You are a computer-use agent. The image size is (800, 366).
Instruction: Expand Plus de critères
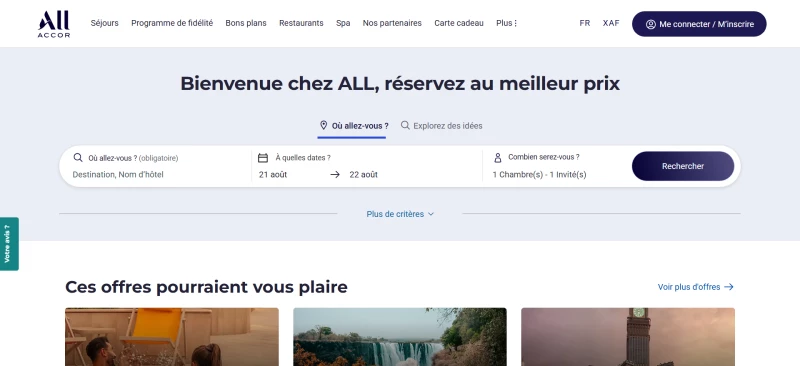400,214
